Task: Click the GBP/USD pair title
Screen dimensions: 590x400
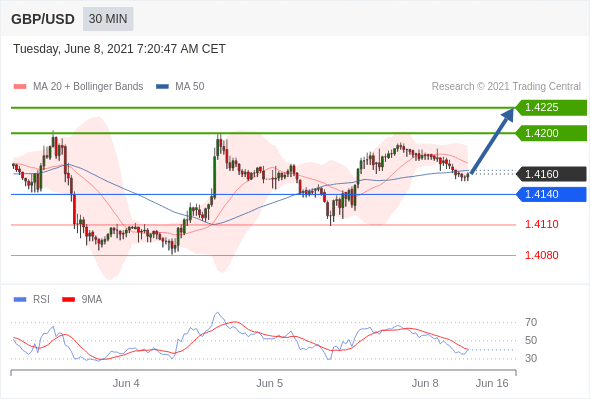Action: [x=43, y=19]
